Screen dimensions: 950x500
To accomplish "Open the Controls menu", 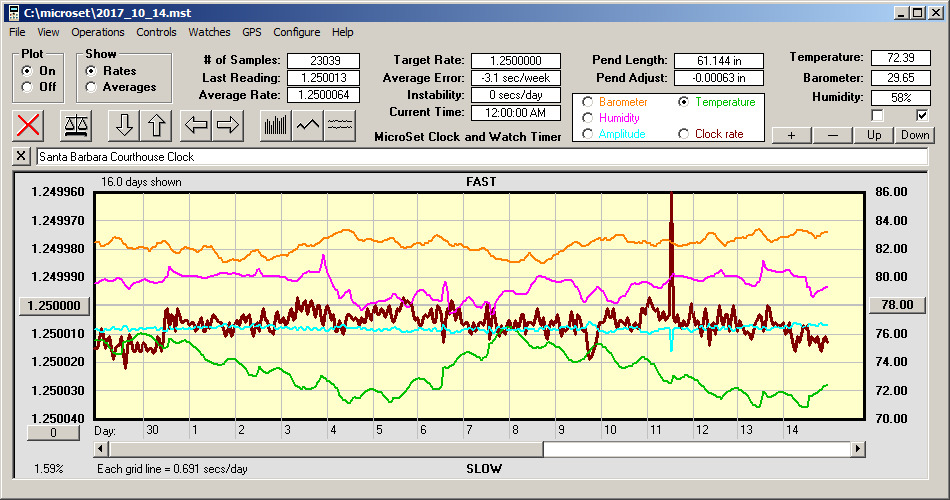I will 156,32.
